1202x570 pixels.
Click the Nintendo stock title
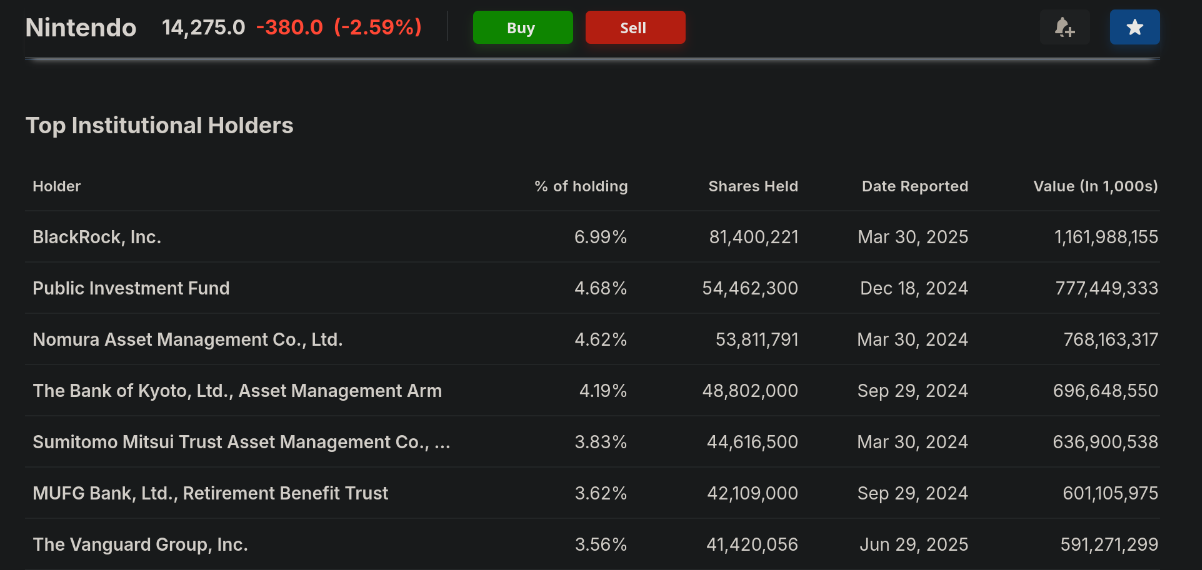click(81, 28)
